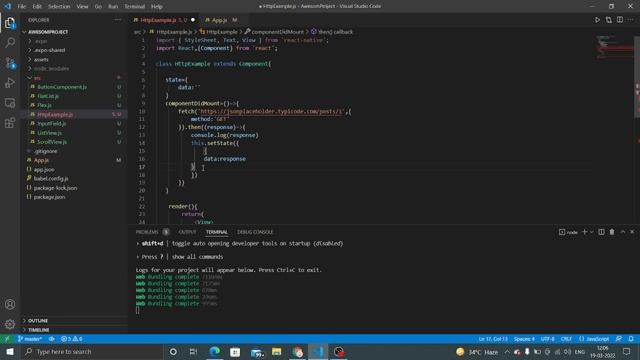Open the Help menu
The height and width of the screenshot is (360, 640).
[x=157, y=6]
